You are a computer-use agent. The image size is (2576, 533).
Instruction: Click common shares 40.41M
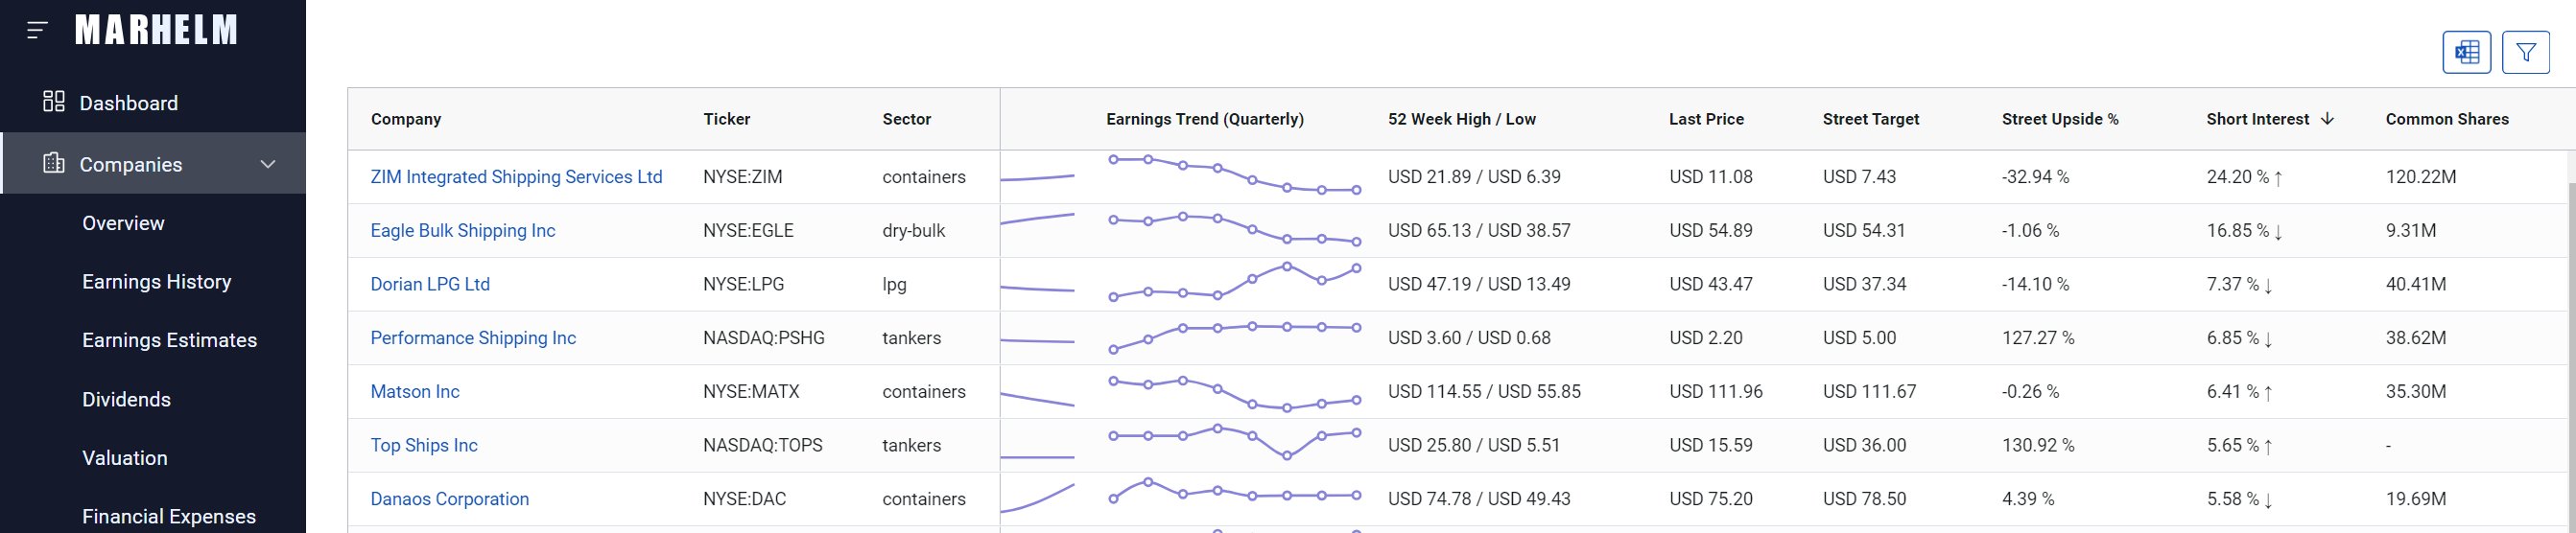click(x=2416, y=284)
